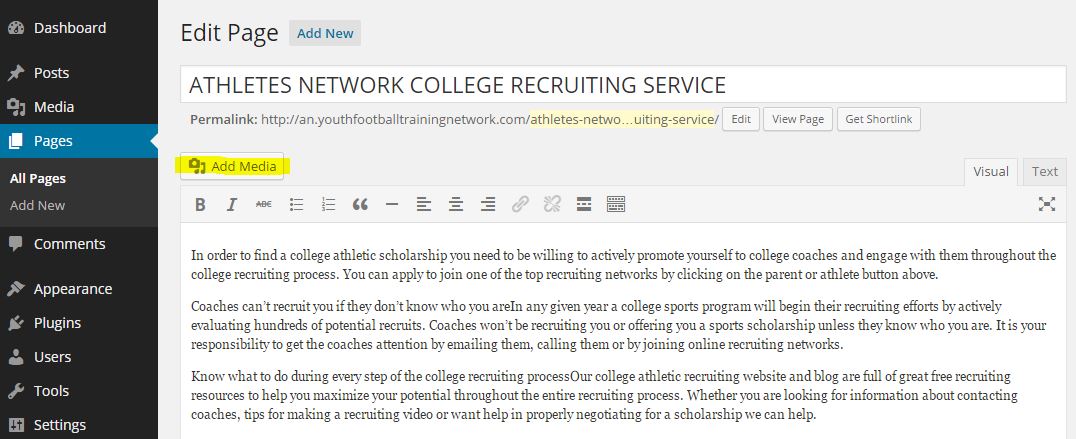This screenshot has height=439, width=1076.
Task: Apply italic formatting to text
Action: [x=232, y=204]
